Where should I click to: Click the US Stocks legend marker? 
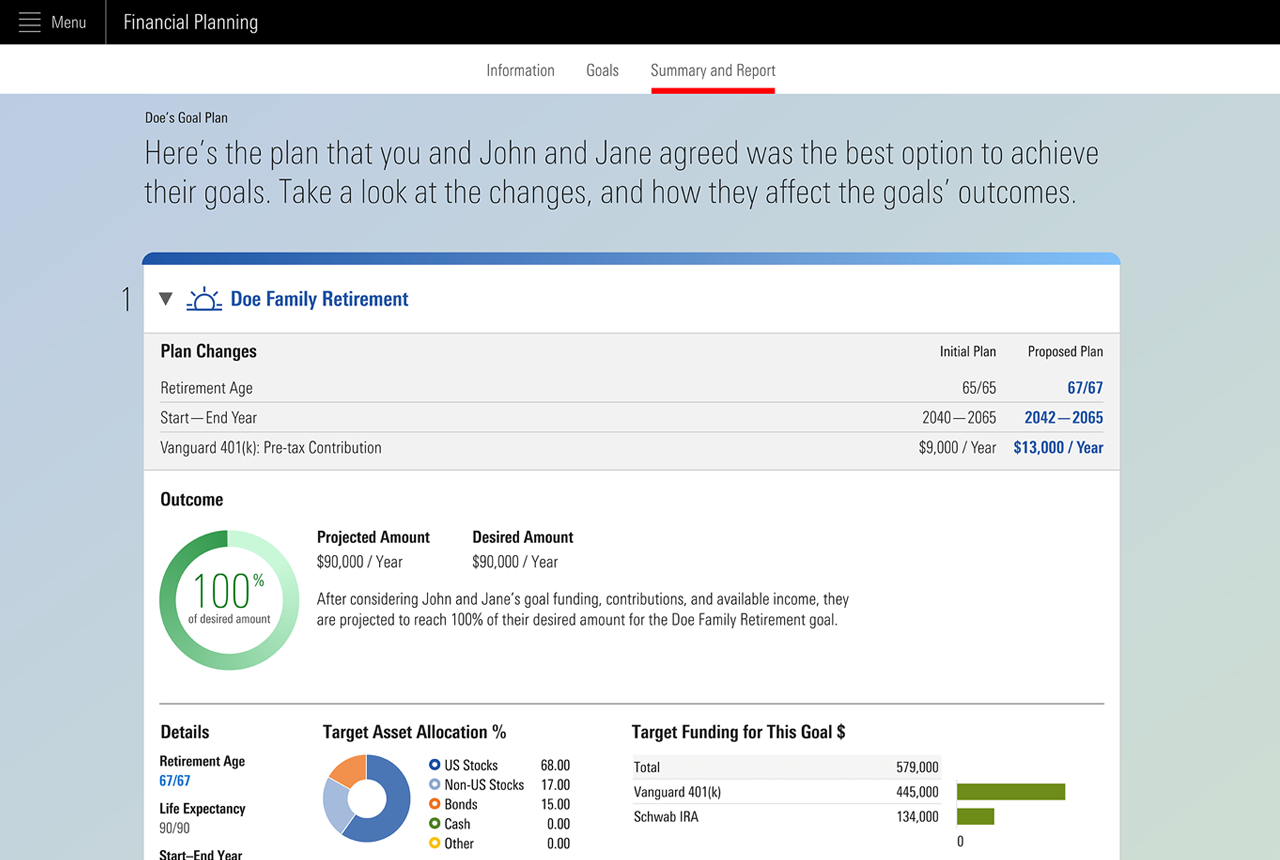point(434,765)
